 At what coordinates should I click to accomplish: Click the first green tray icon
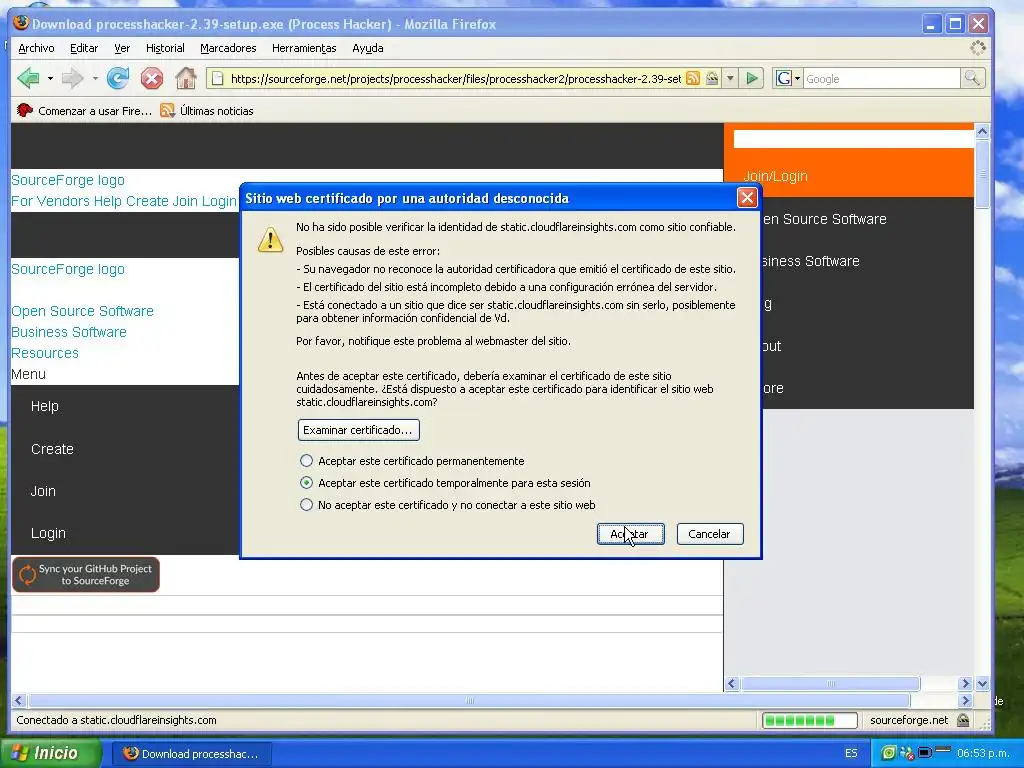(x=888, y=753)
